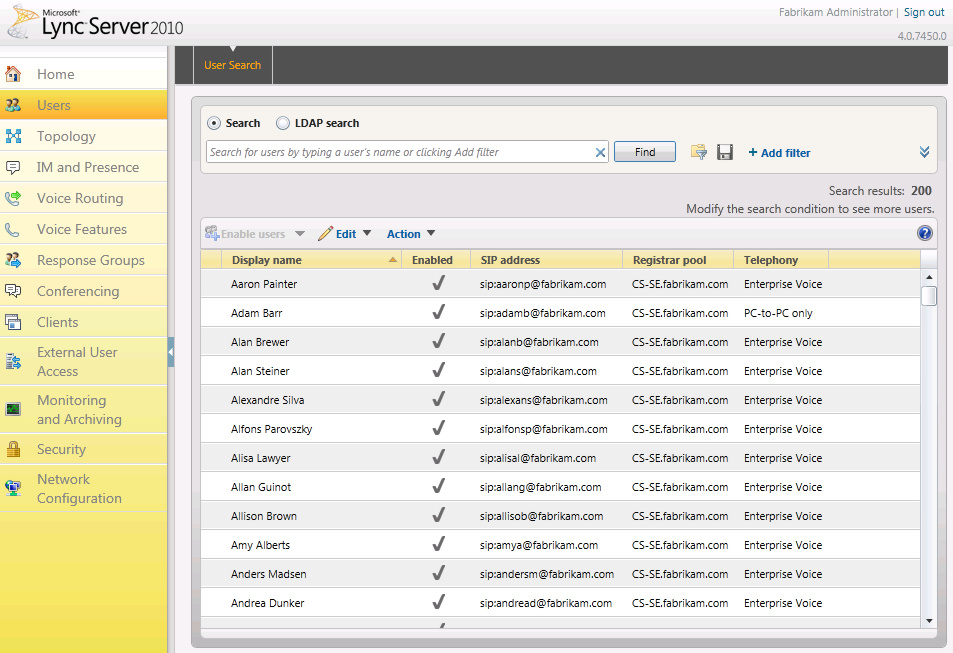Image resolution: width=953 pixels, height=653 pixels.
Task: Sort by Enabled column header
Action: (x=436, y=260)
